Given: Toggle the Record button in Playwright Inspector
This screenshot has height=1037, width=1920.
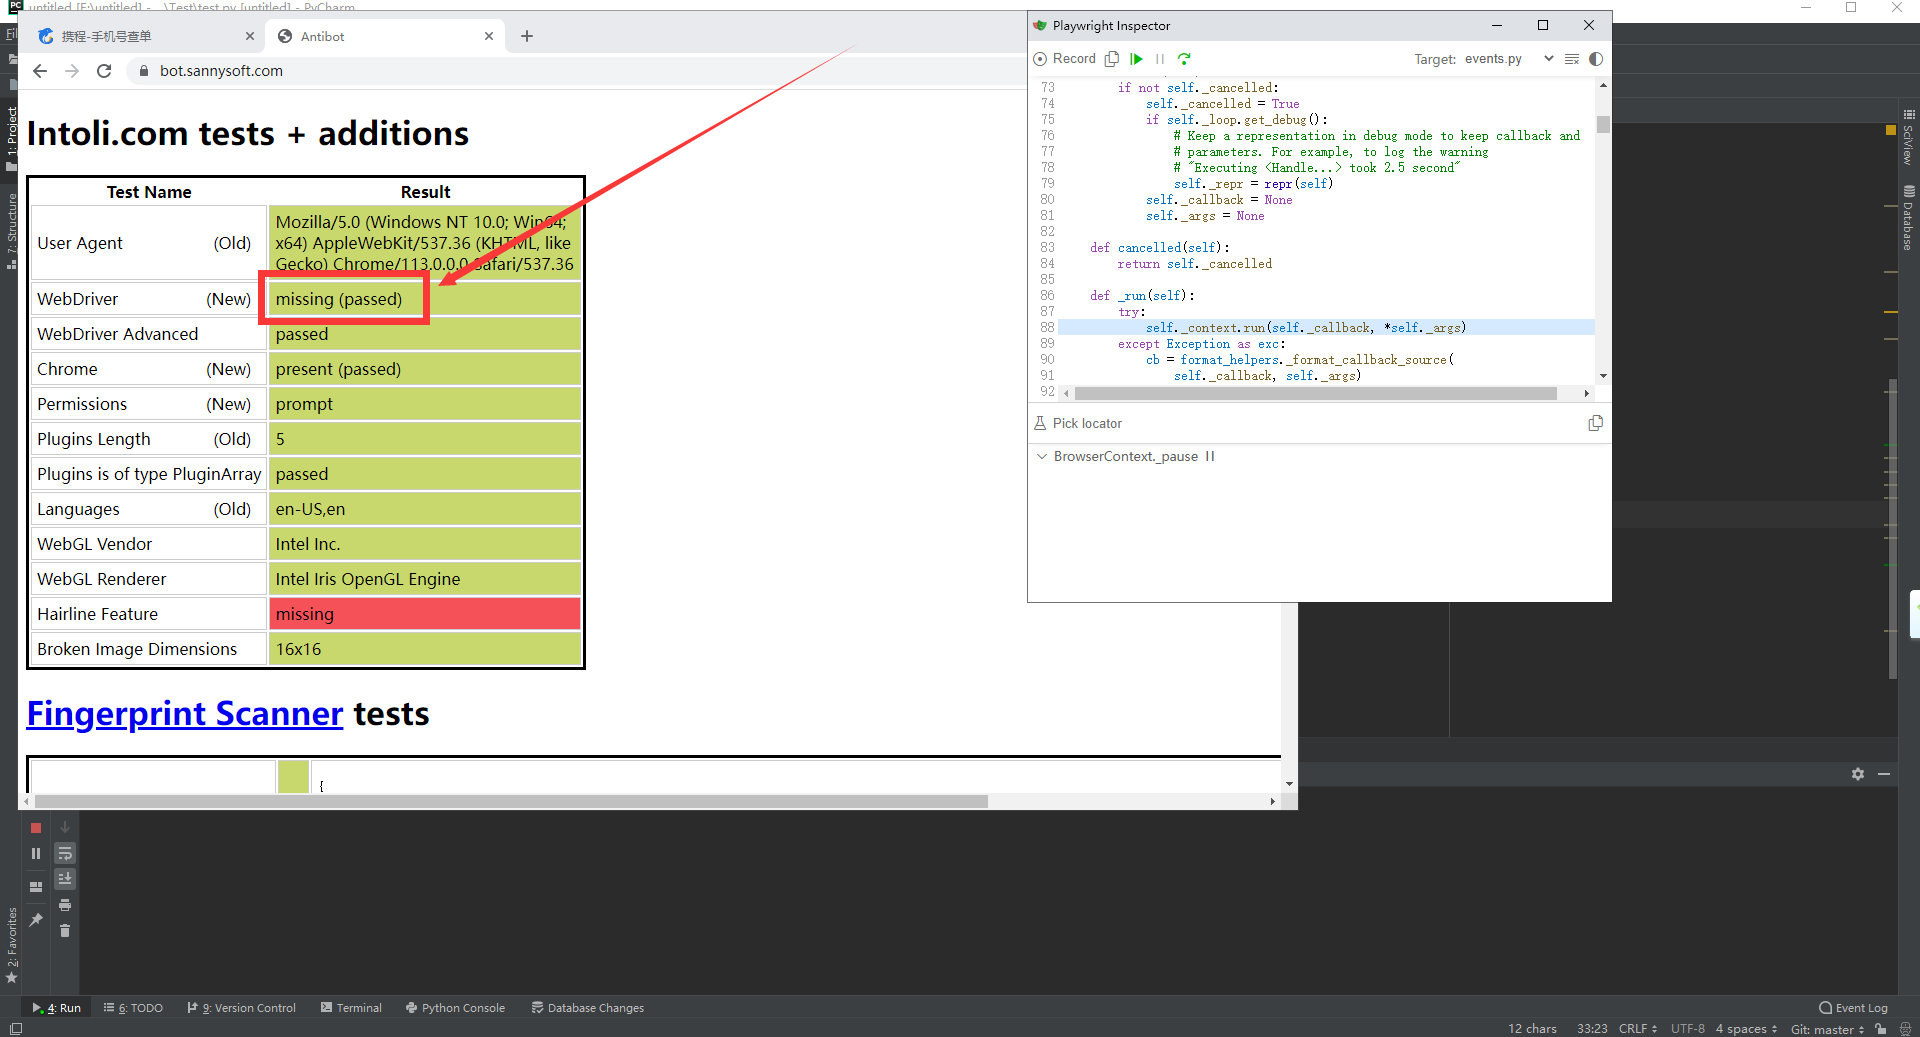Looking at the screenshot, I should pyautogui.click(x=1065, y=59).
